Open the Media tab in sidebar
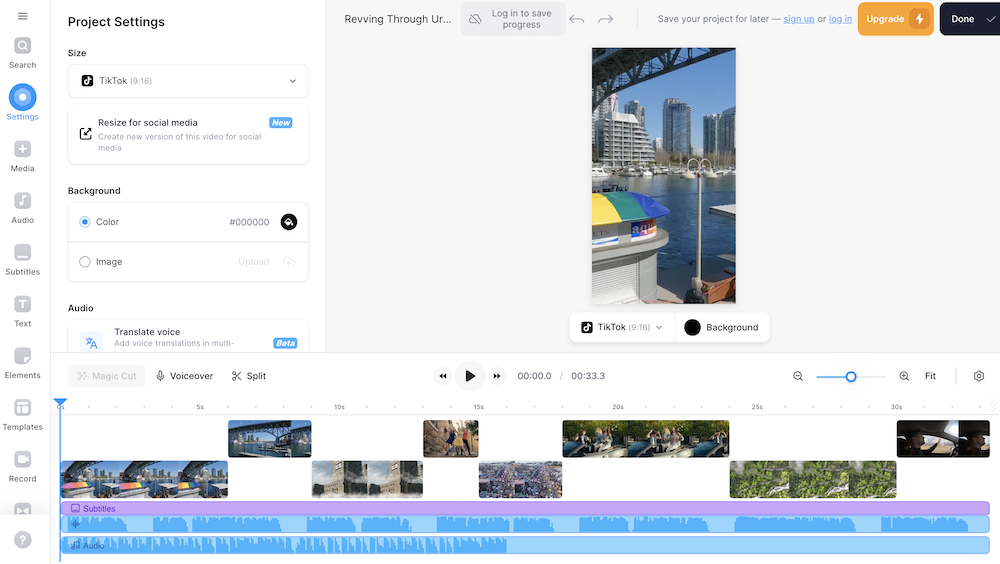Image resolution: width=1000 pixels, height=564 pixels. coord(22,156)
